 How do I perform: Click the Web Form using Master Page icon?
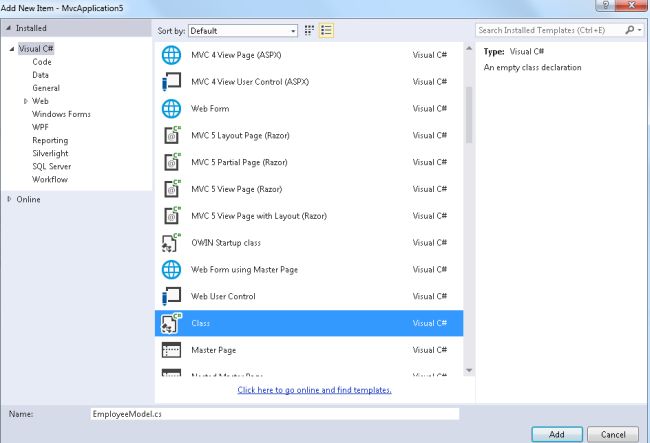[171, 269]
